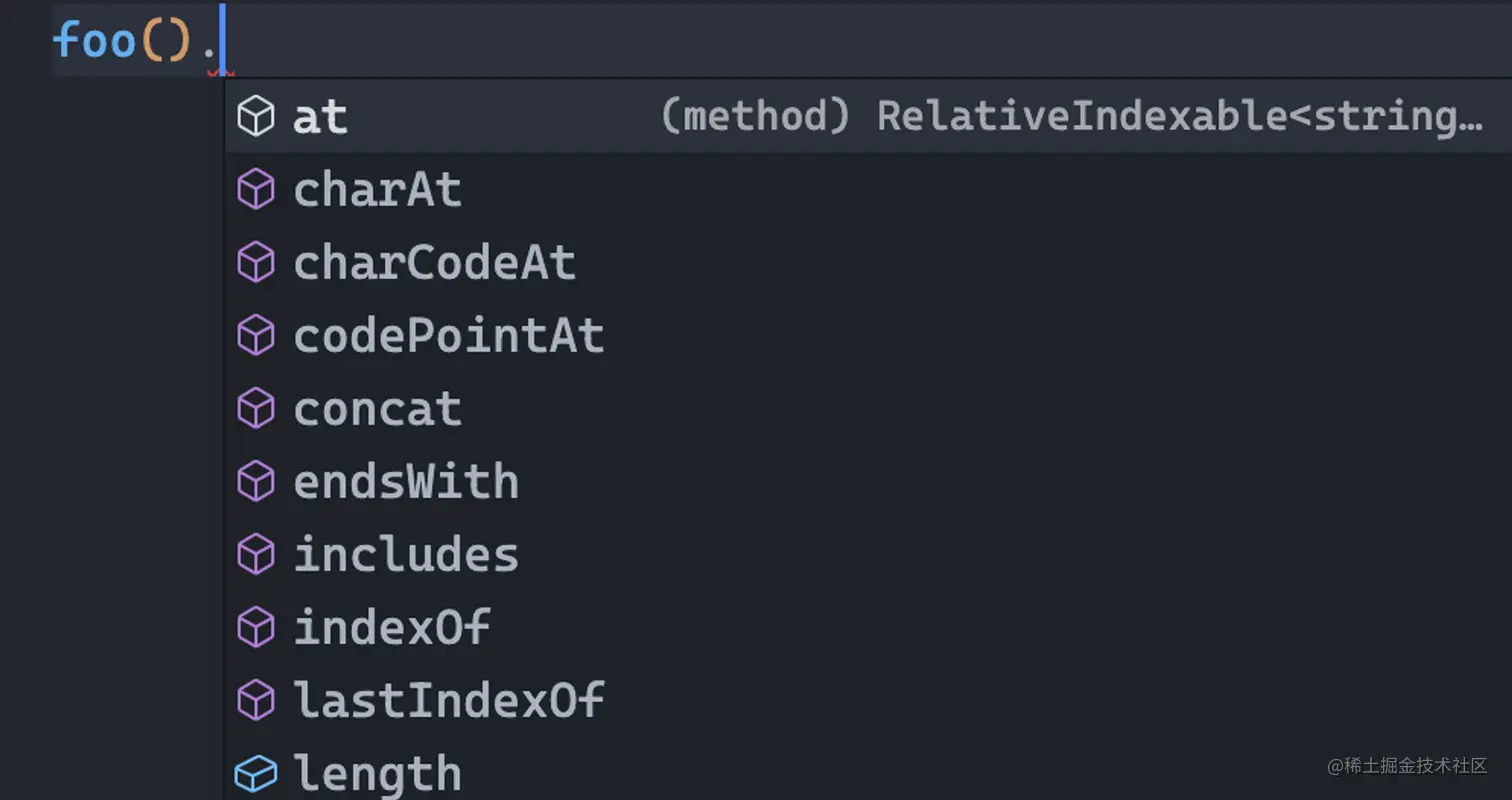1512x800 pixels.
Task: Click the foo() call in the editor
Action: point(121,41)
